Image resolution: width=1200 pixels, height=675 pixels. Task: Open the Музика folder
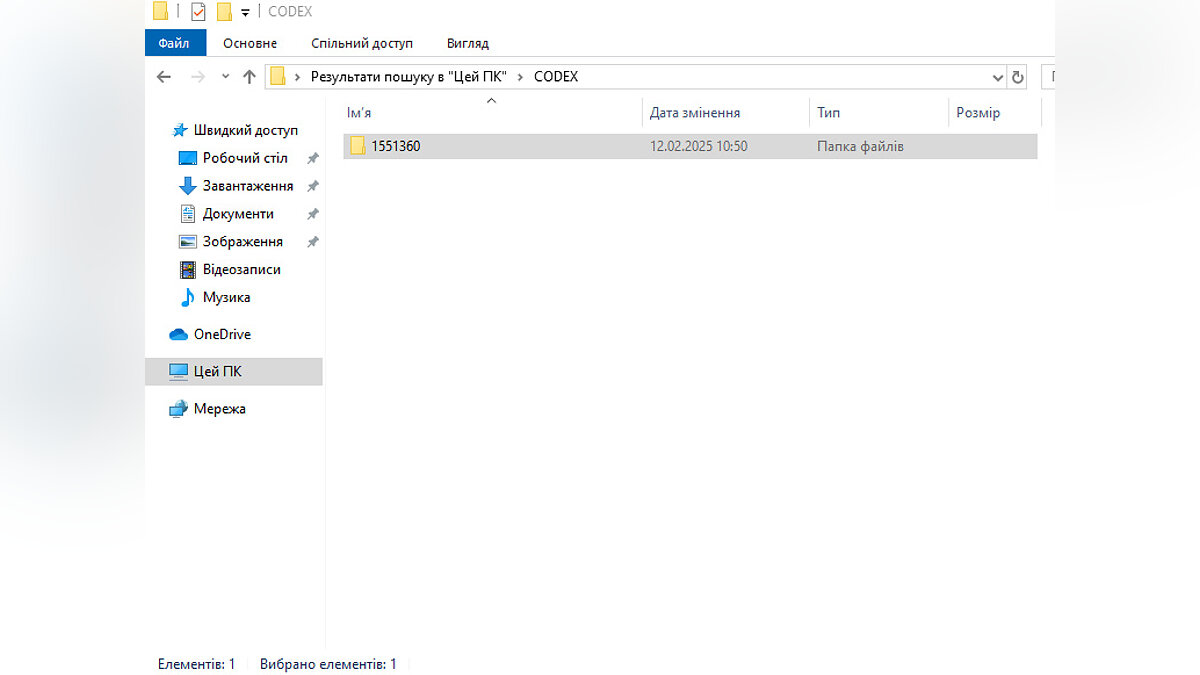pos(226,297)
